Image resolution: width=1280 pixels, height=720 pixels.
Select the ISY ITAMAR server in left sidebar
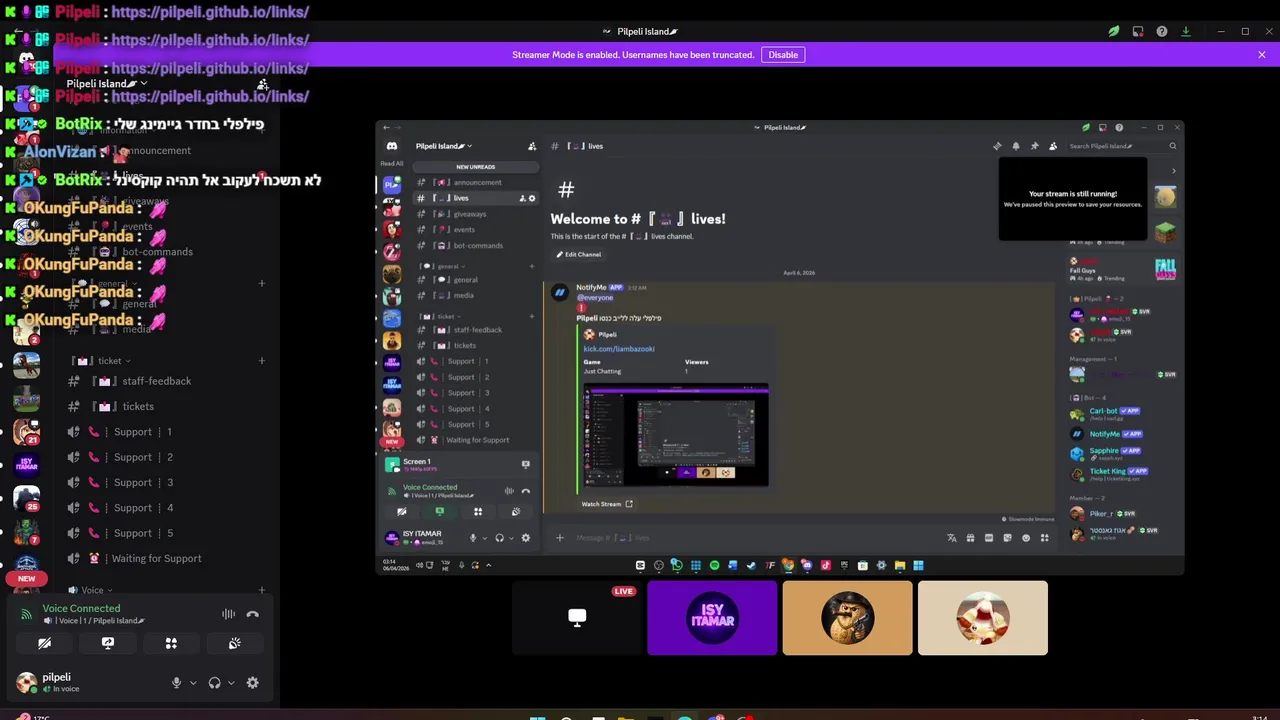point(27,465)
